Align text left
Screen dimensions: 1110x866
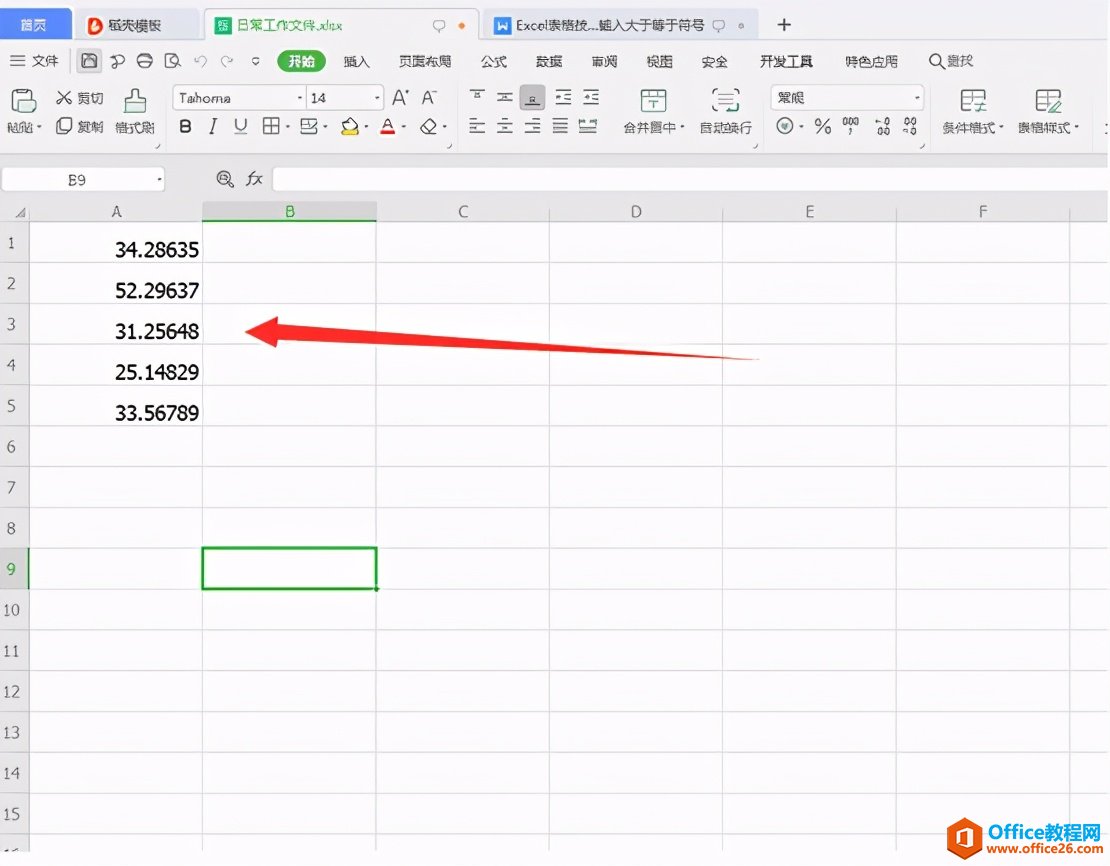tap(477, 127)
